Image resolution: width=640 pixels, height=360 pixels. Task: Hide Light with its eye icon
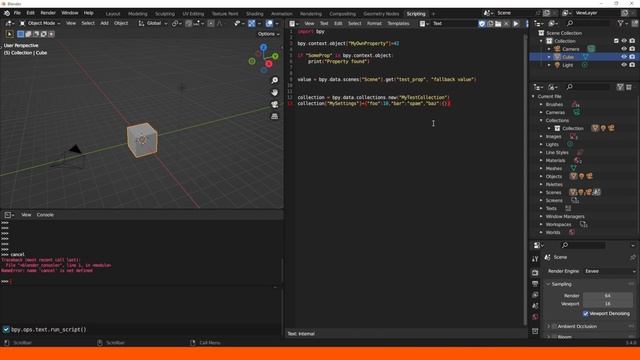click(x=624, y=65)
